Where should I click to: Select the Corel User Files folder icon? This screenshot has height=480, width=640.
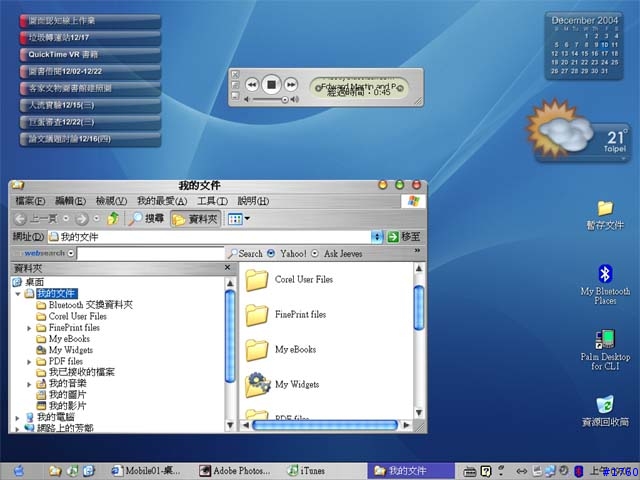pyautogui.click(x=257, y=280)
